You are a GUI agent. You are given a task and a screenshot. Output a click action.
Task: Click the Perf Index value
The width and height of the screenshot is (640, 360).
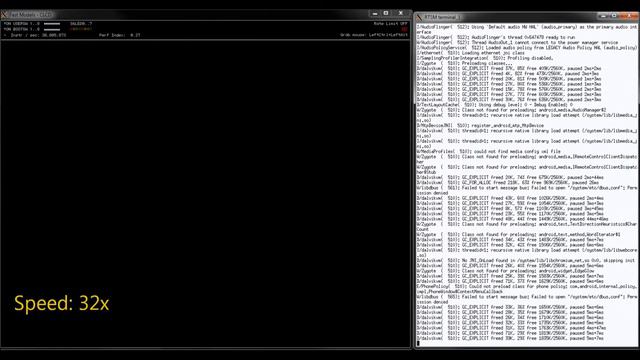tap(120, 35)
